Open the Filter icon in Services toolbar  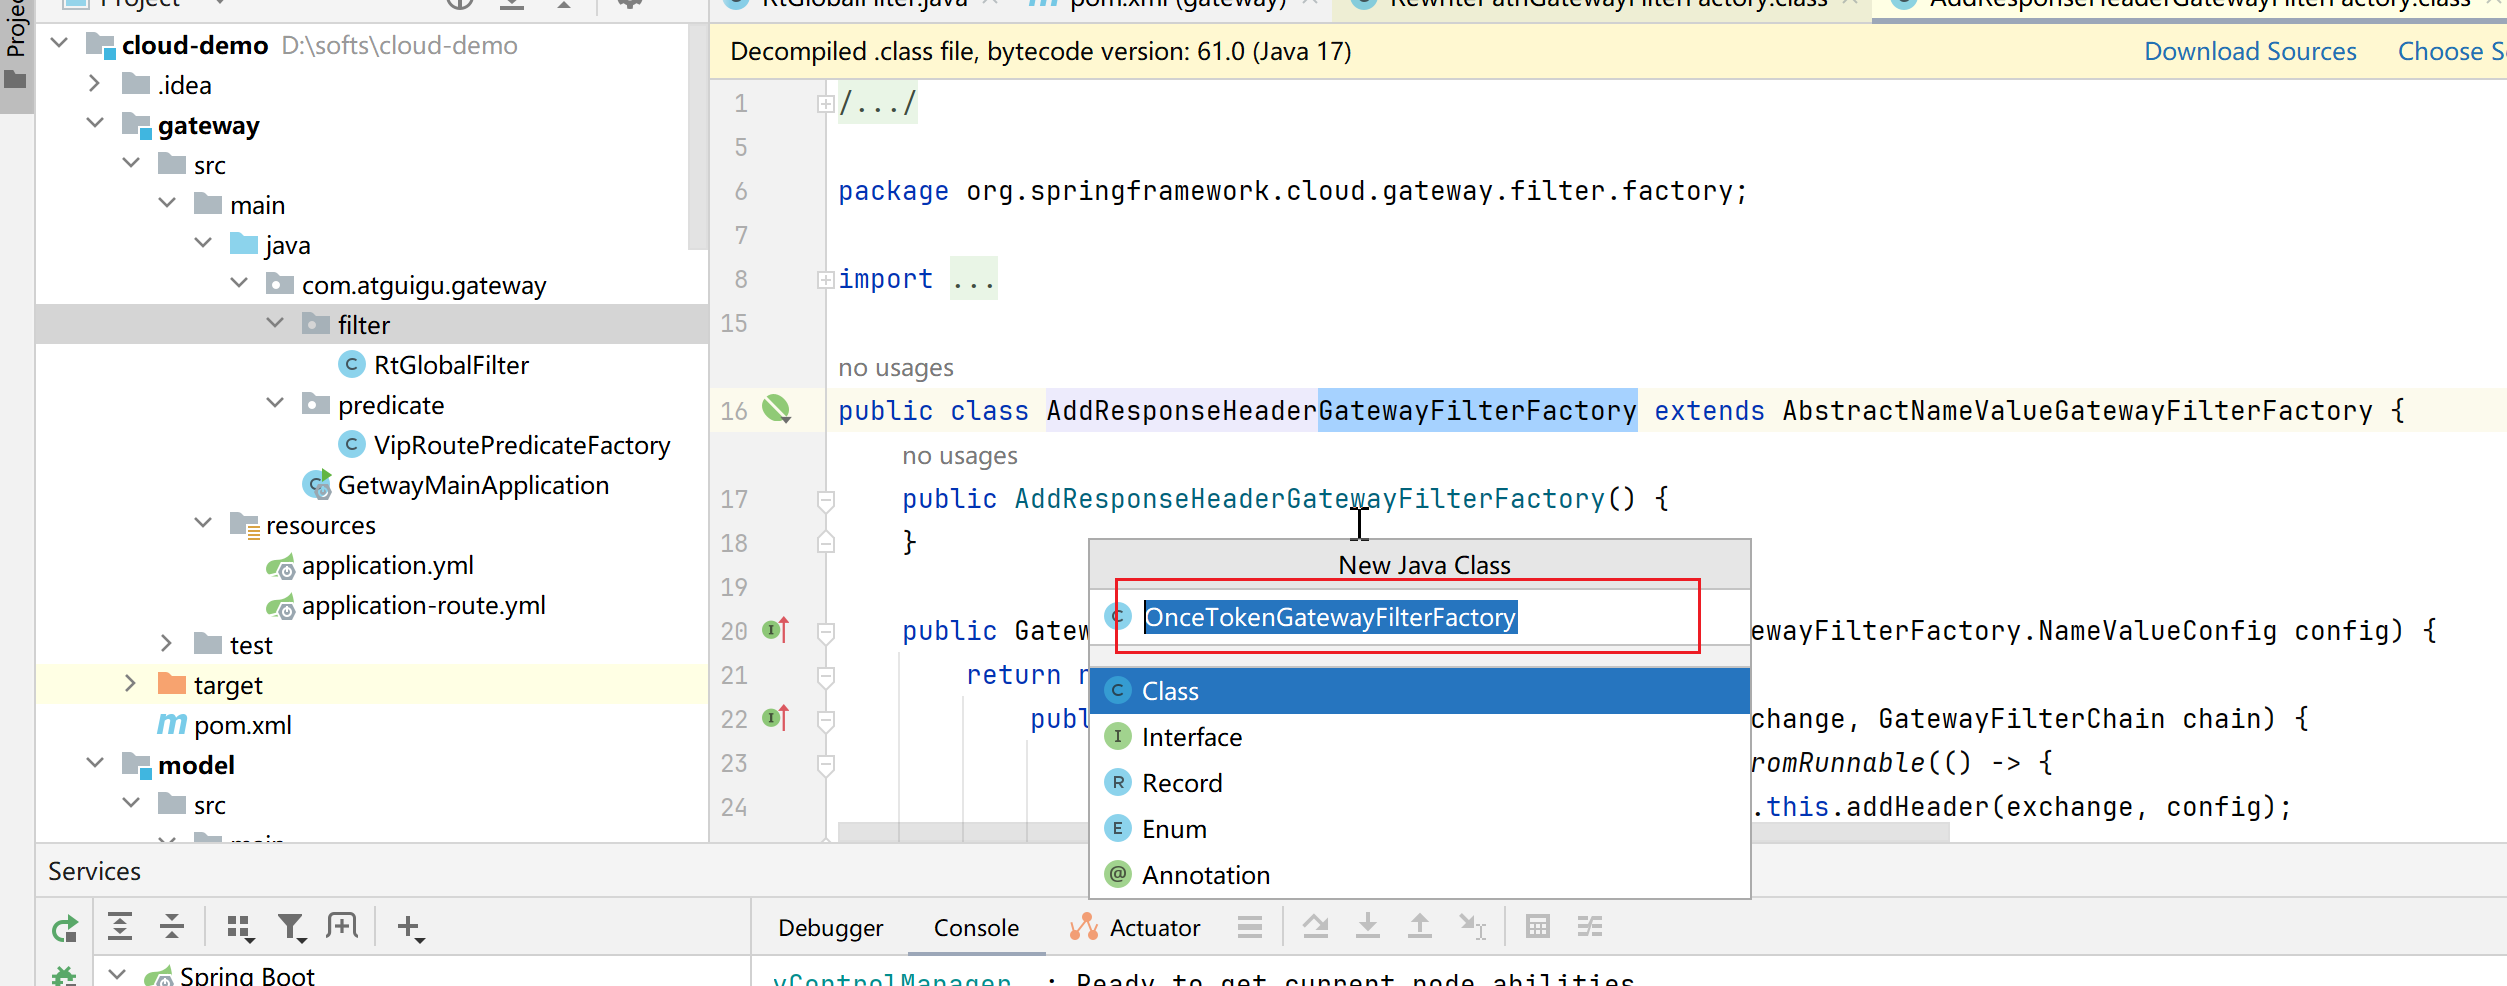point(292,929)
